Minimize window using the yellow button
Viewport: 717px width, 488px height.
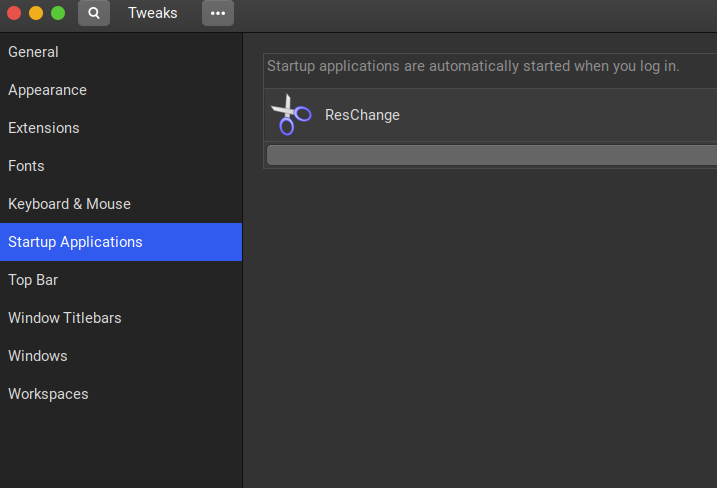click(36, 13)
